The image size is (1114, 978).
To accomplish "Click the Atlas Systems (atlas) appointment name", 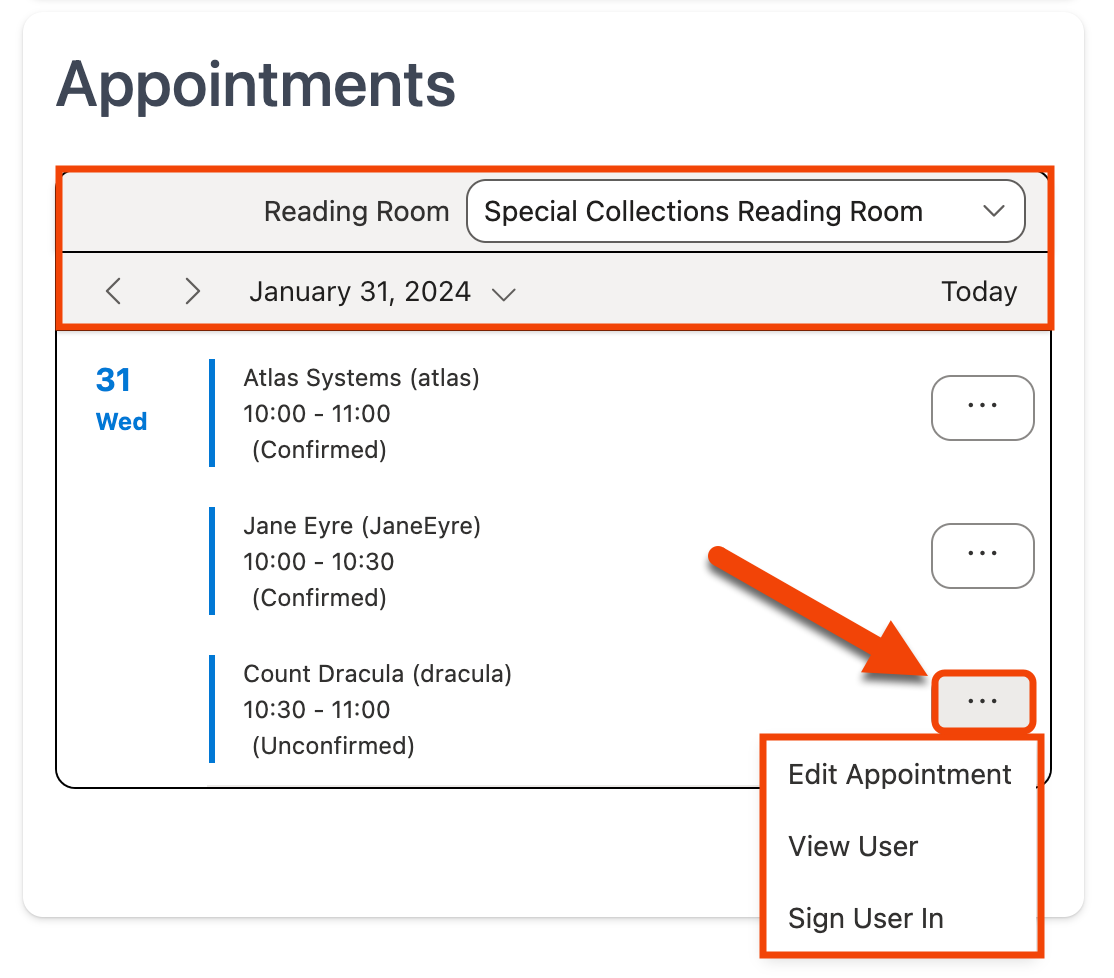I will point(361,378).
